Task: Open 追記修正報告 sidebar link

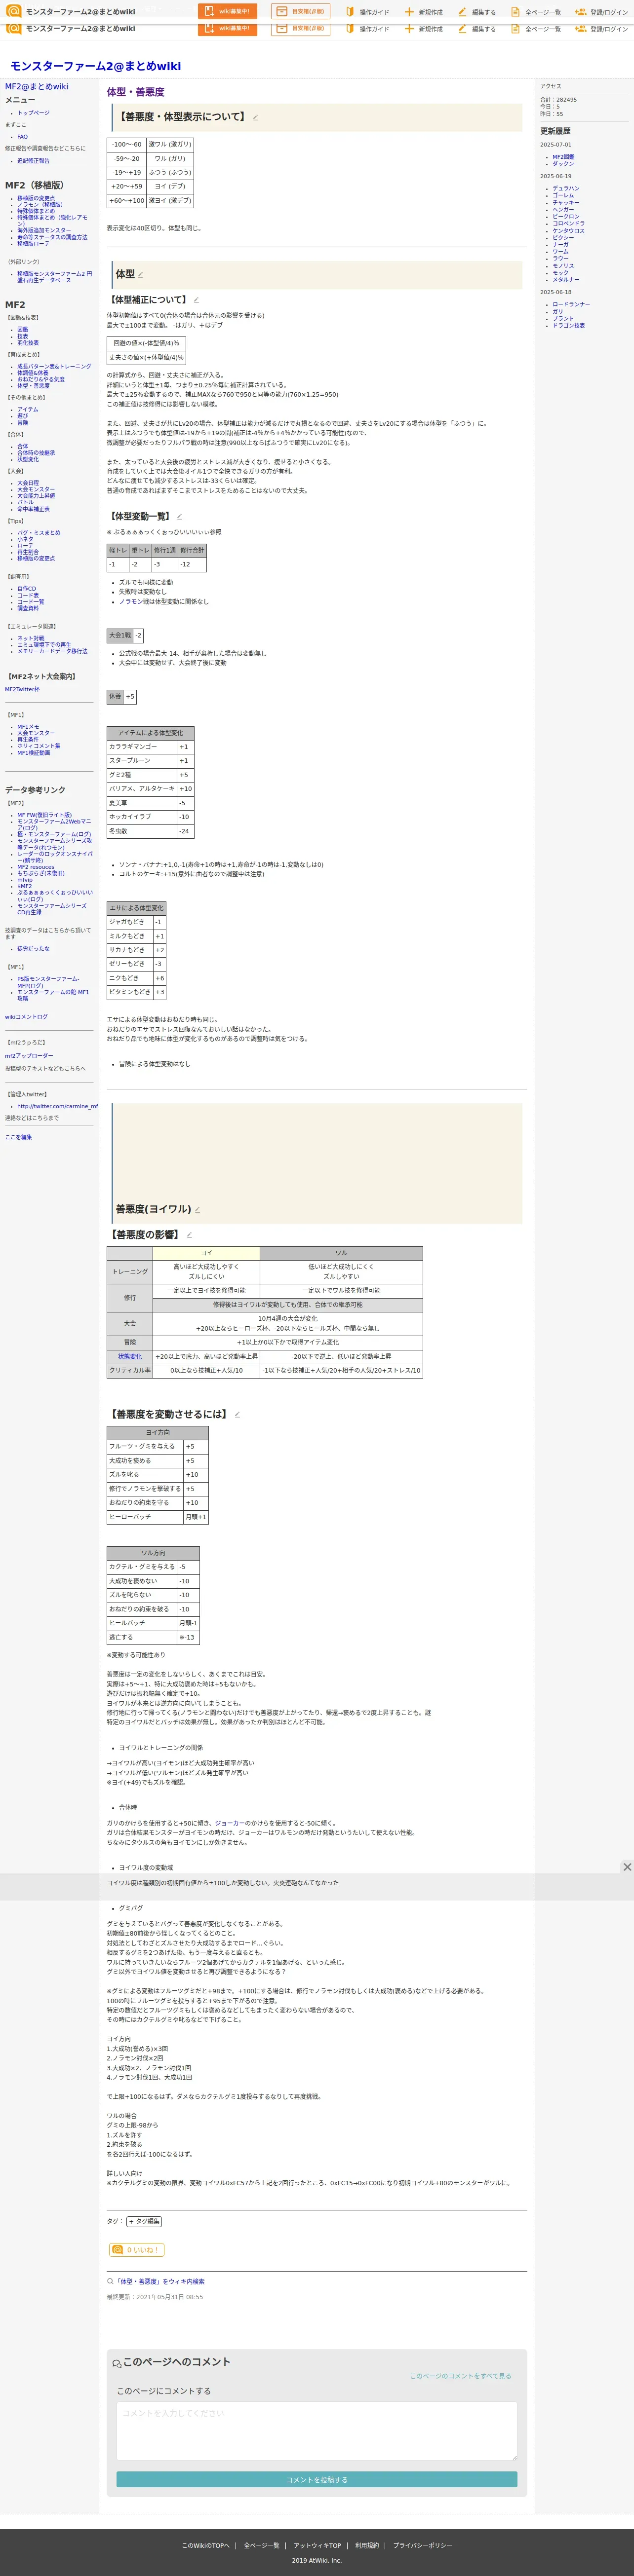Action: 33,161
